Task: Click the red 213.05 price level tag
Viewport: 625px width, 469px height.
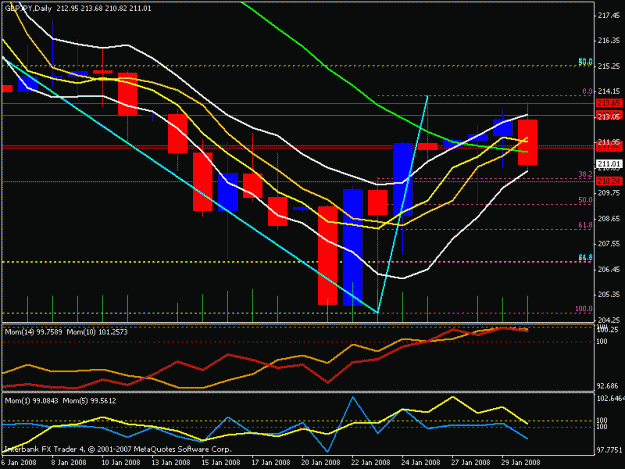Action: (x=609, y=116)
